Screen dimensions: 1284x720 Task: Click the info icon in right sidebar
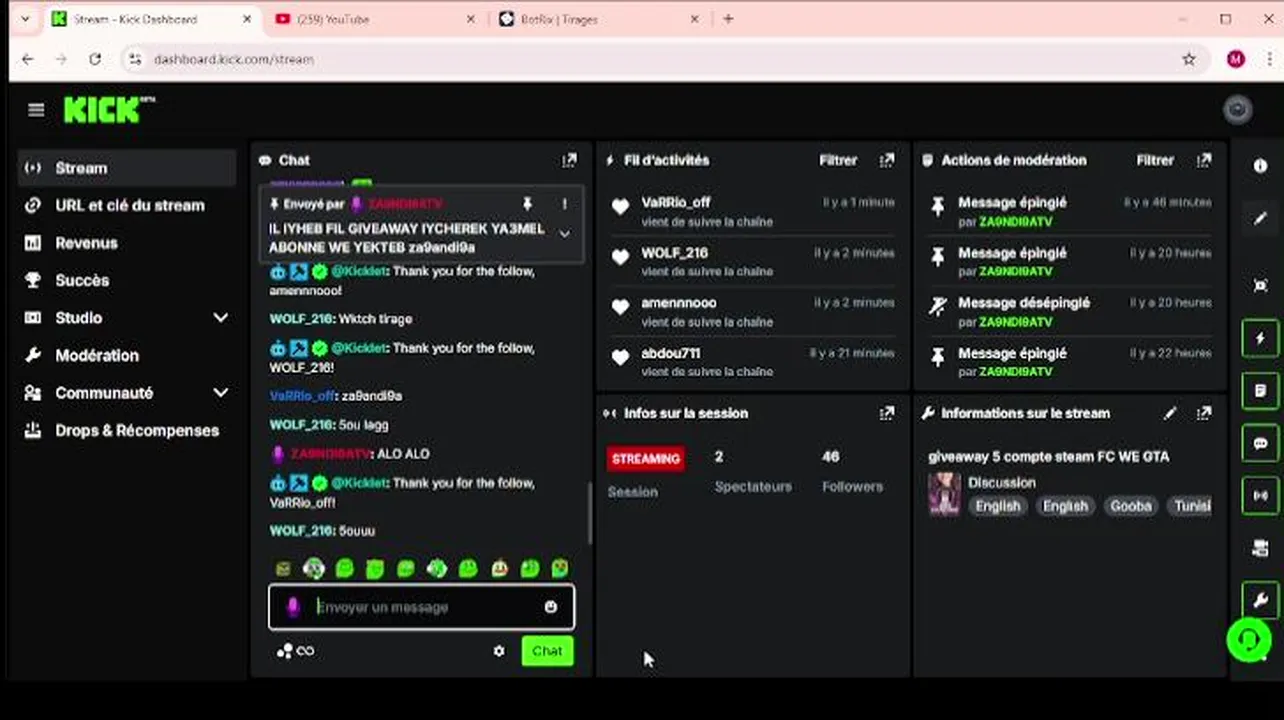tap(1260, 166)
